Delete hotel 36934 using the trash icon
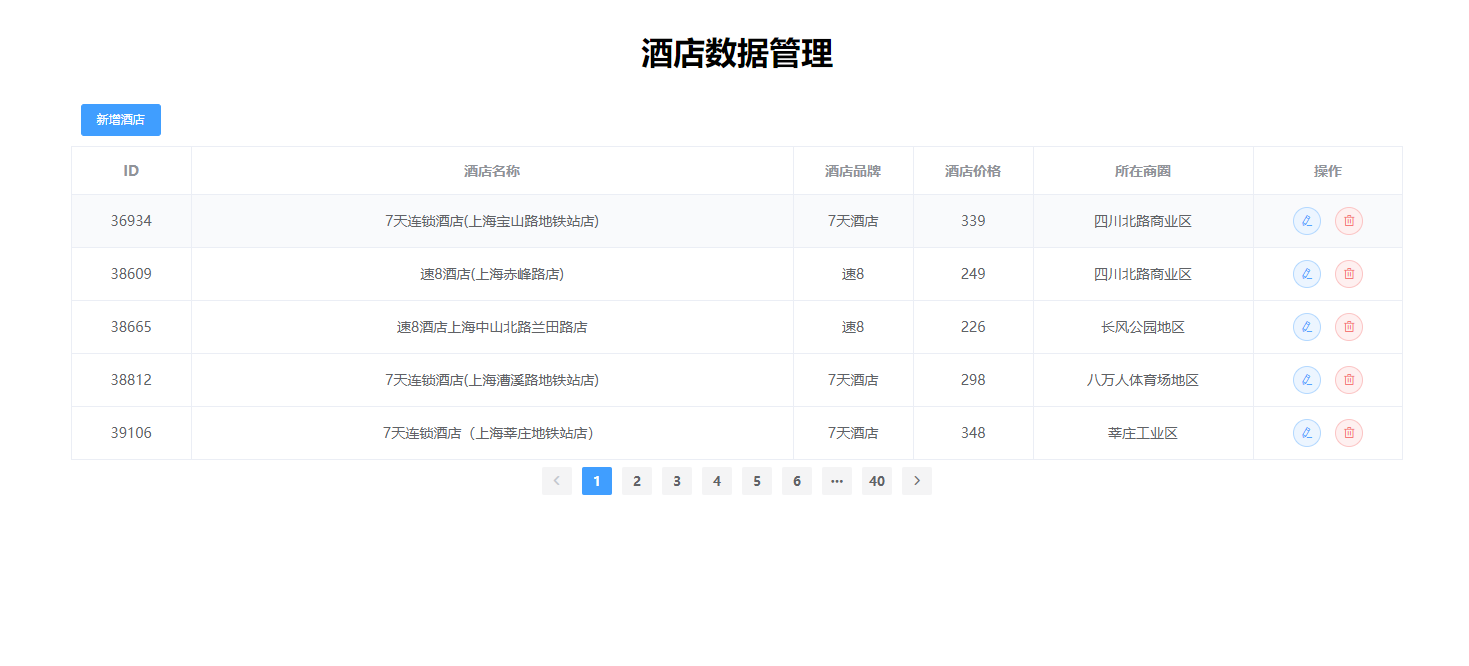This screenshot has height=666, width=1469. 1348,221
